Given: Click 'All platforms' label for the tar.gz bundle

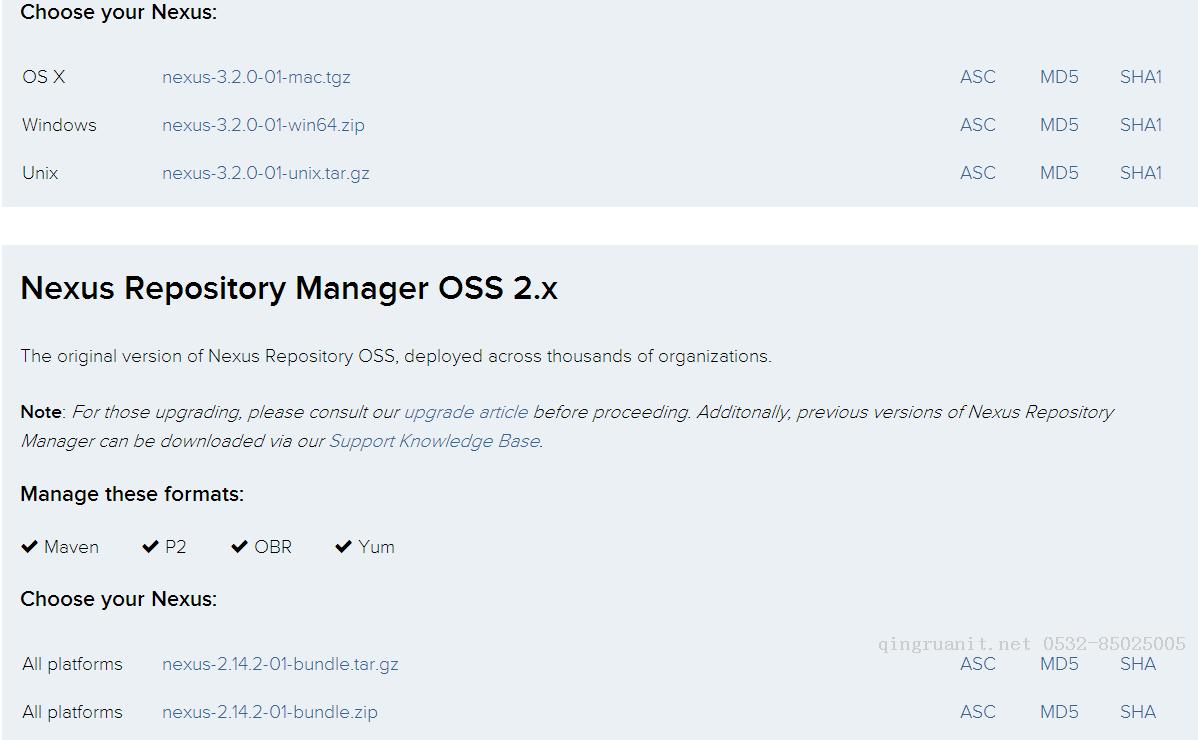Looking at the screenshot, I should pos(72,664).
